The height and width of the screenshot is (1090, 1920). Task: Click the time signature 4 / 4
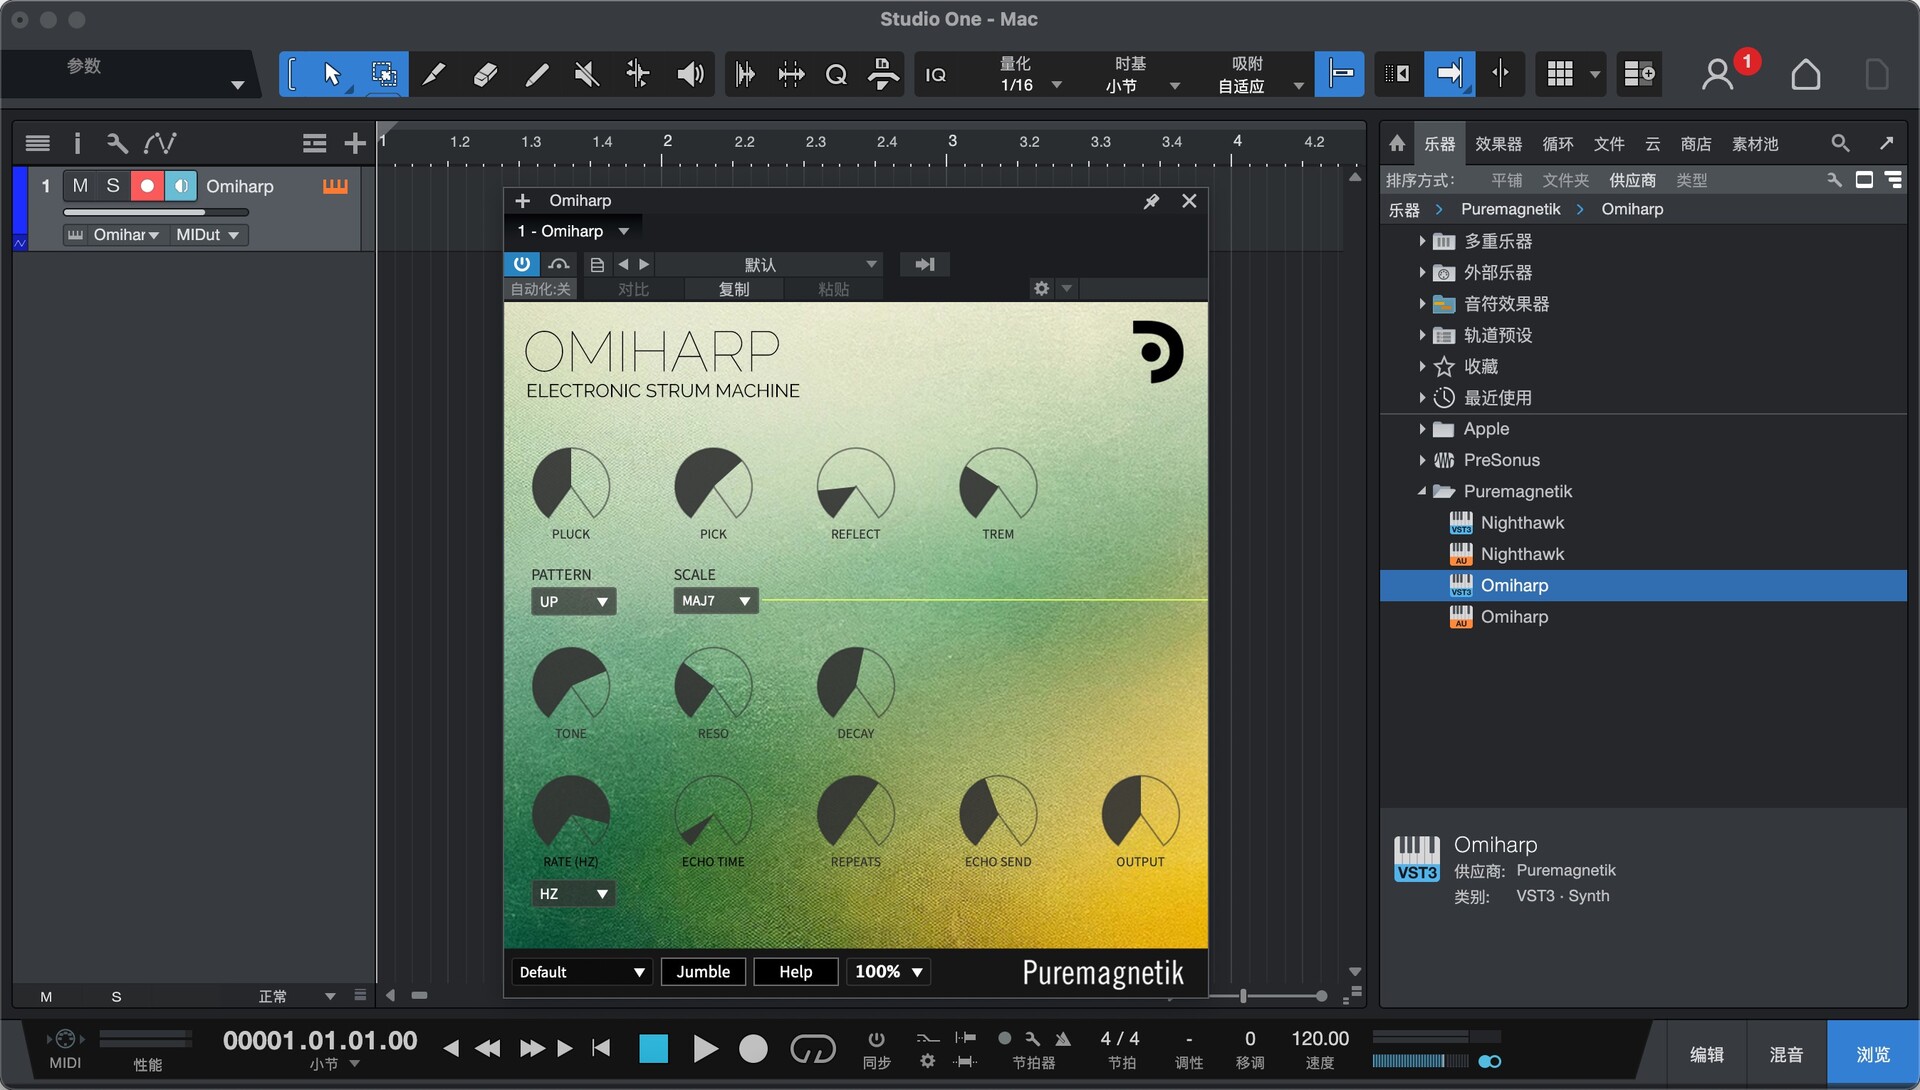1120,1039
